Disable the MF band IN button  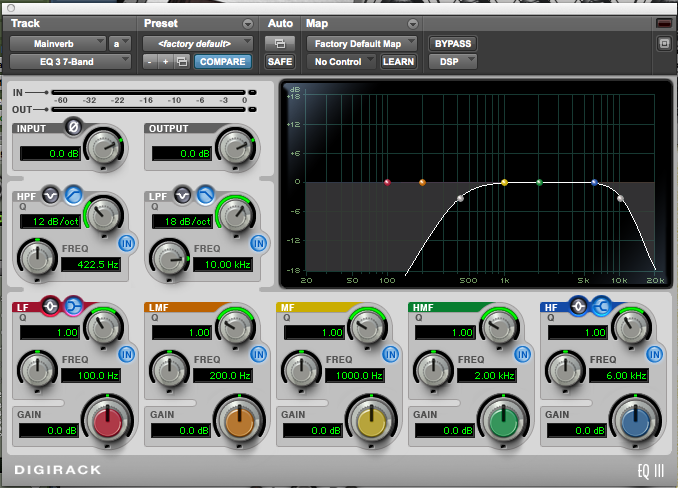[x=390, y=354]
